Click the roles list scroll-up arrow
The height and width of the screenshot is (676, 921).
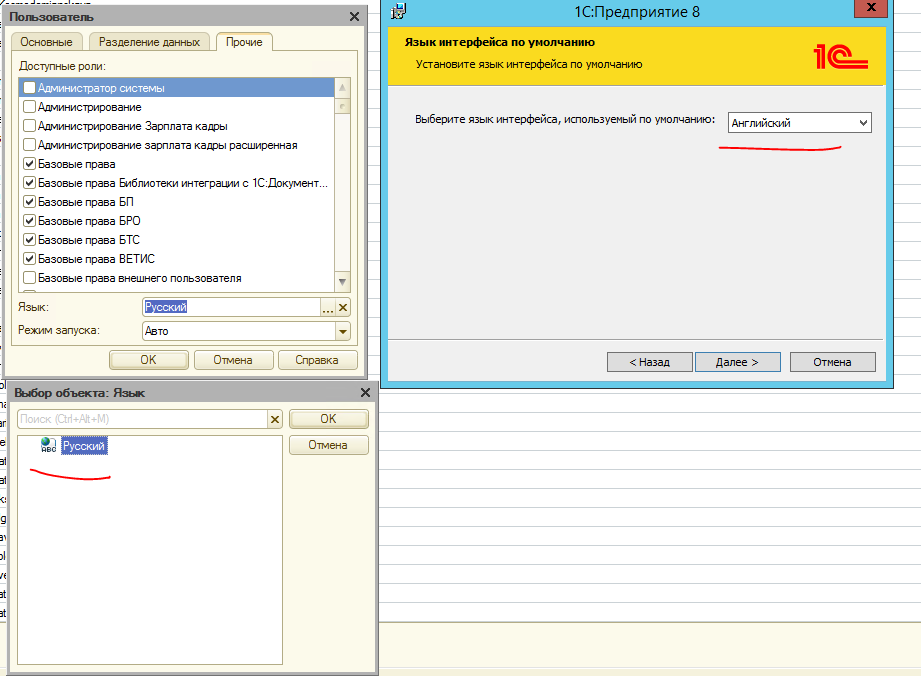(x=342, y=88)
